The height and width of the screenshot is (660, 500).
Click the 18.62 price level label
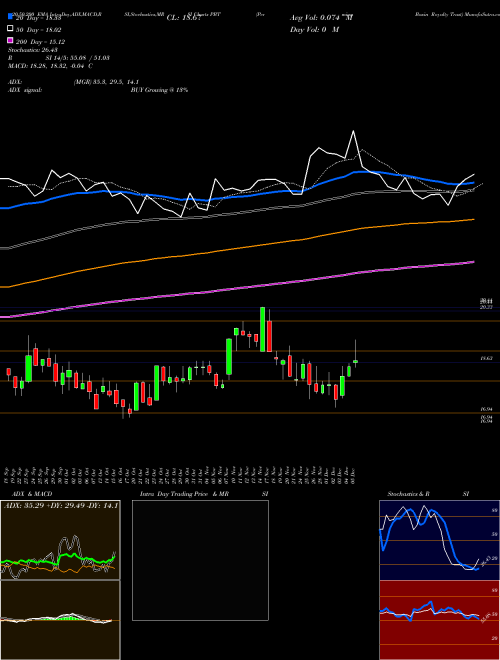[487, 359]
